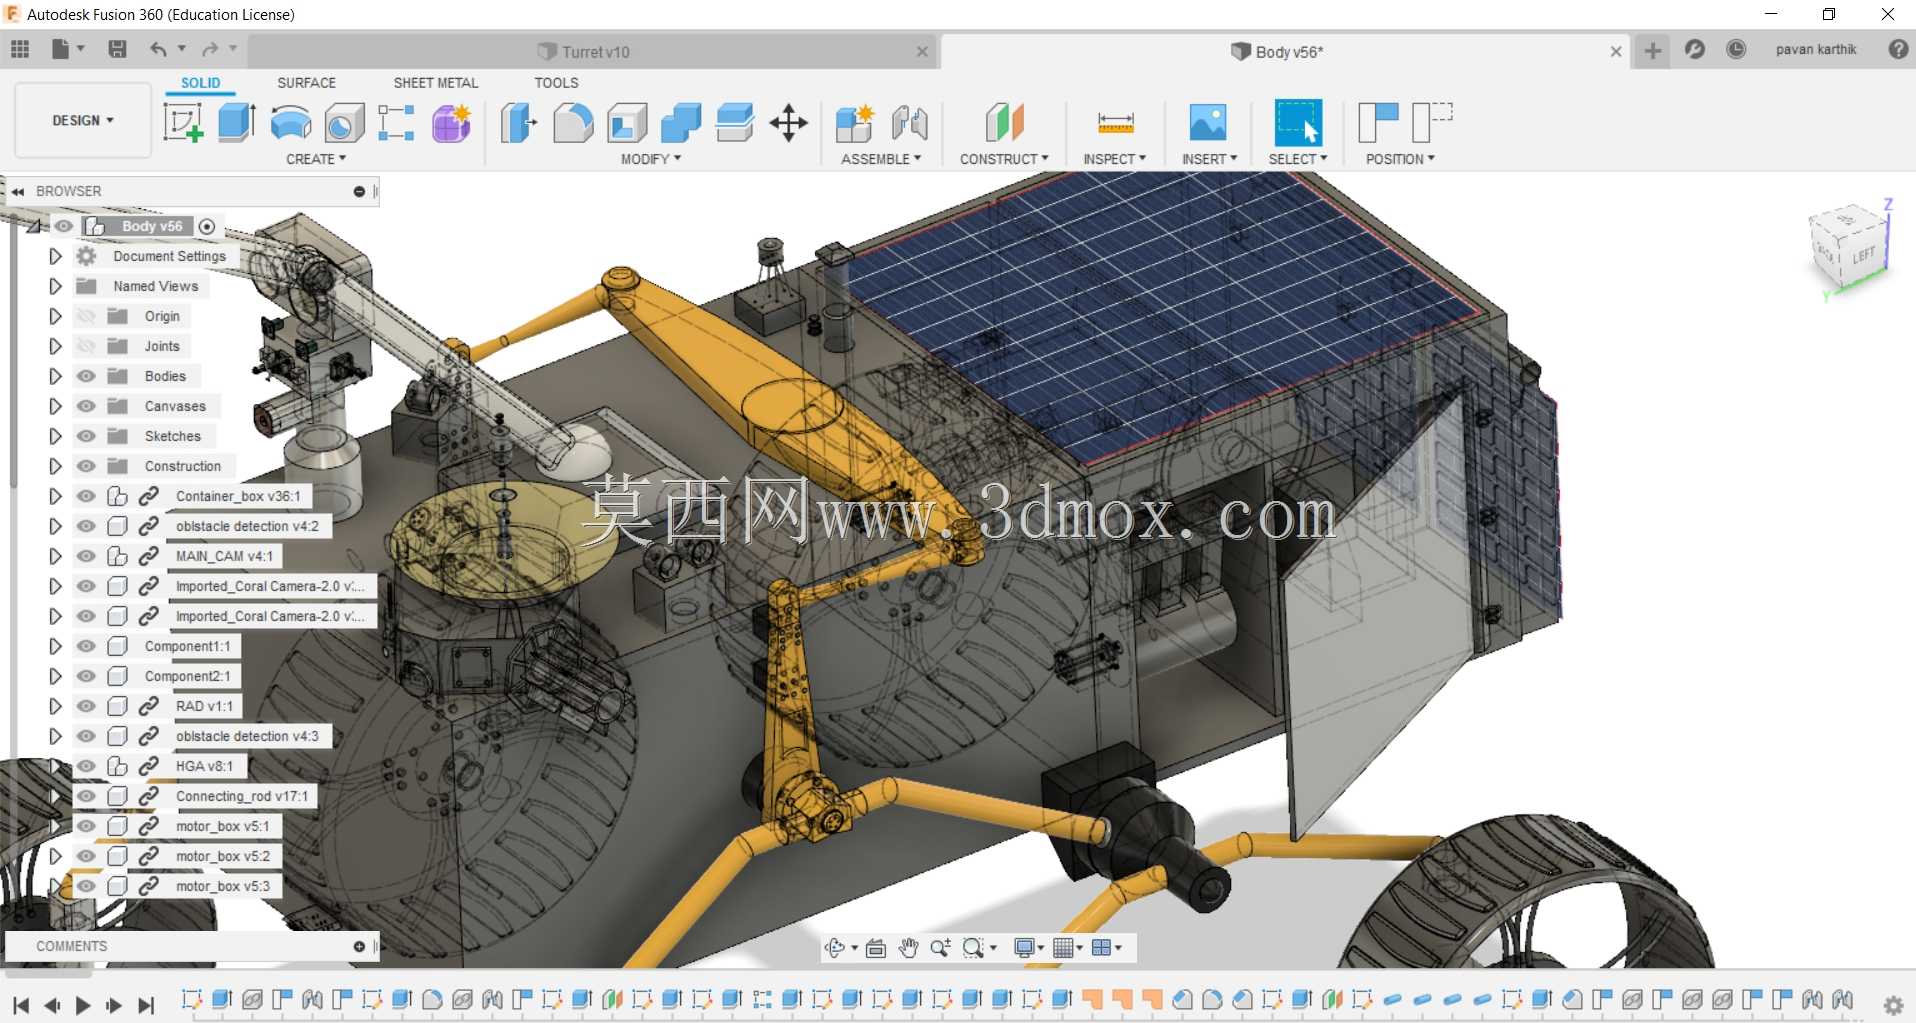Image resolution: width=1916 pixels, height=1023 pixels.
Task: Open the CREATE dropdown menu
Action: [316, 159]
